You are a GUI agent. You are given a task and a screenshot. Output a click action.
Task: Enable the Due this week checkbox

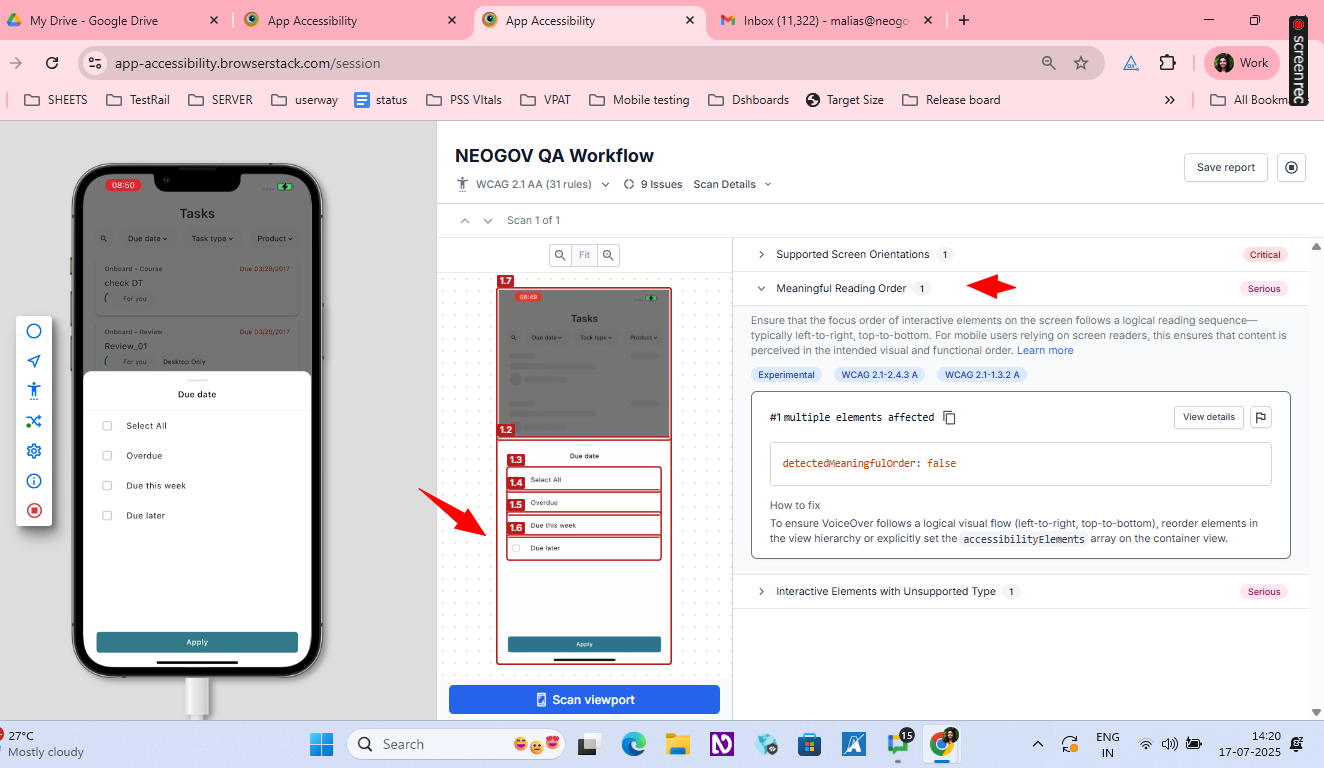[108, 486]
